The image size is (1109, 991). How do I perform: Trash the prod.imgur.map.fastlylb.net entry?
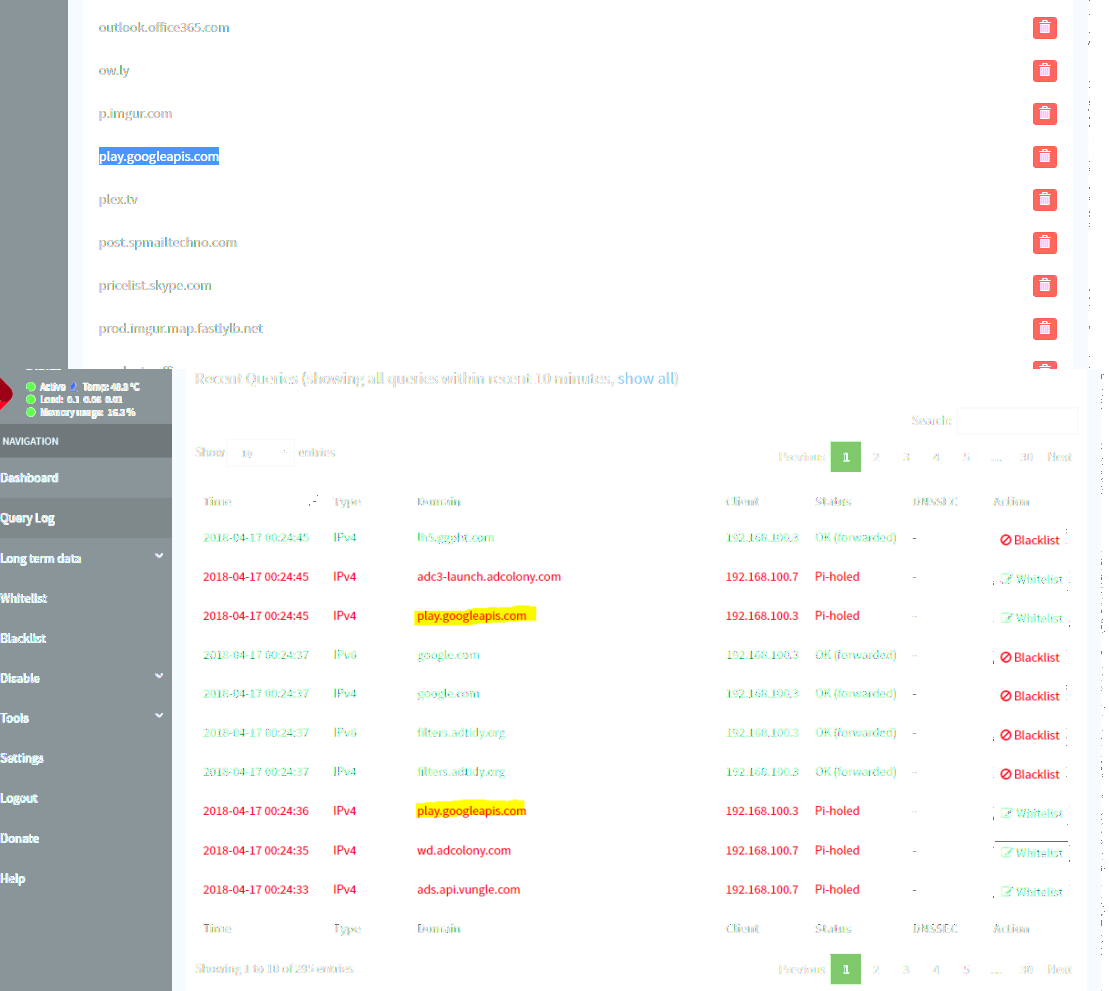click(x=1044, y=329)
